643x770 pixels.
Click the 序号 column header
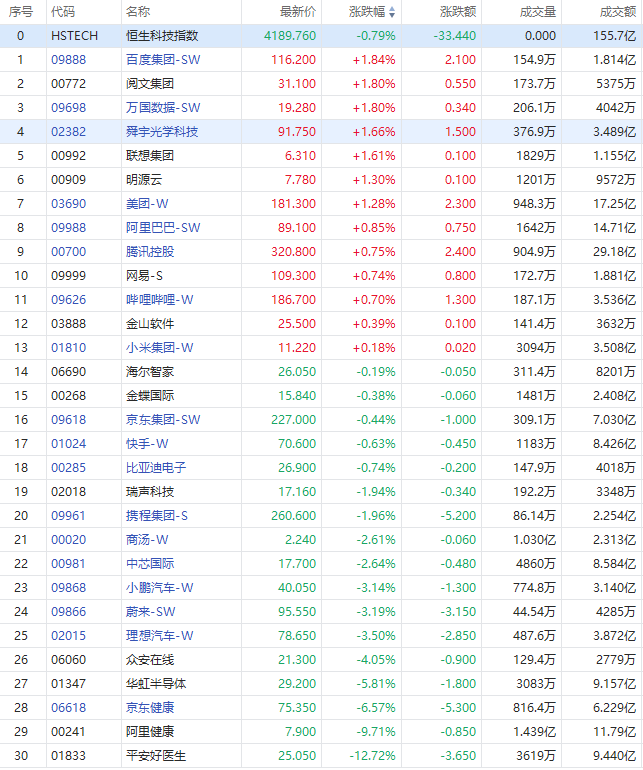21,12
